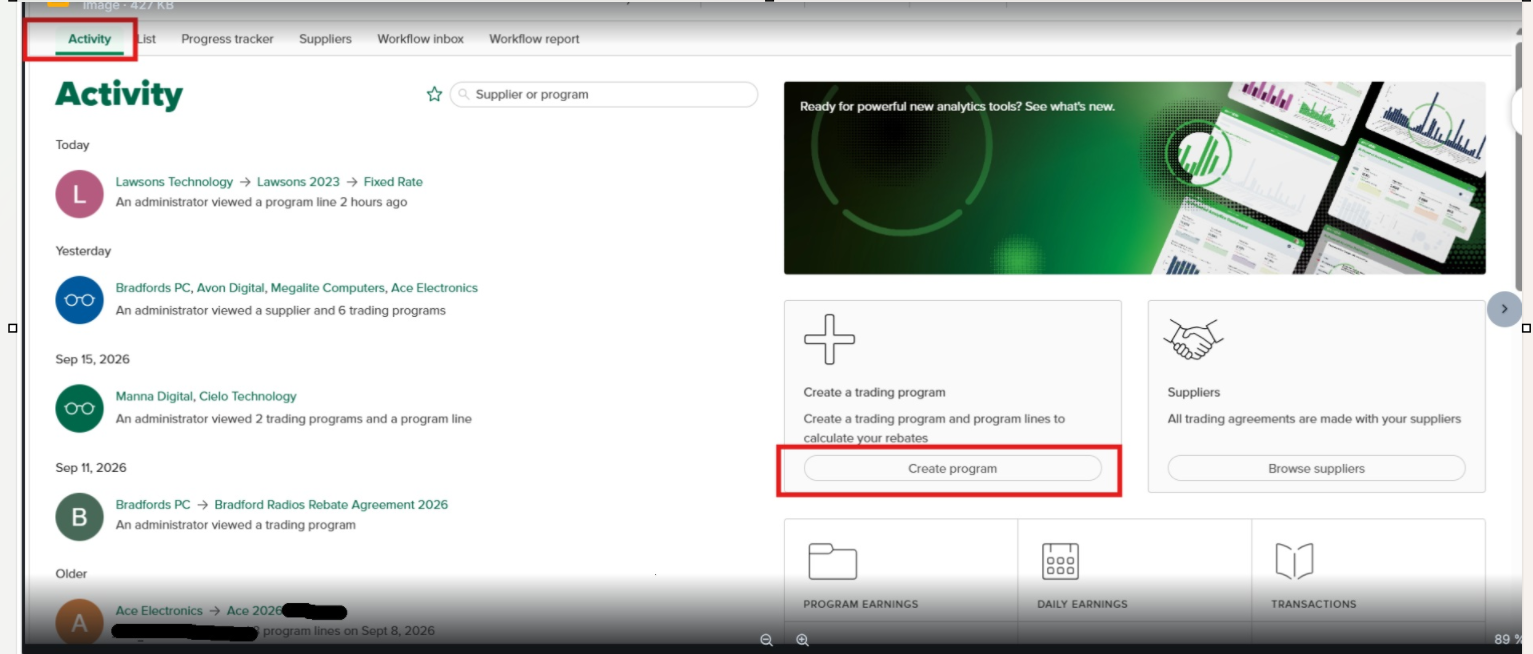Click the Create program button

click(x=952, y=468)
